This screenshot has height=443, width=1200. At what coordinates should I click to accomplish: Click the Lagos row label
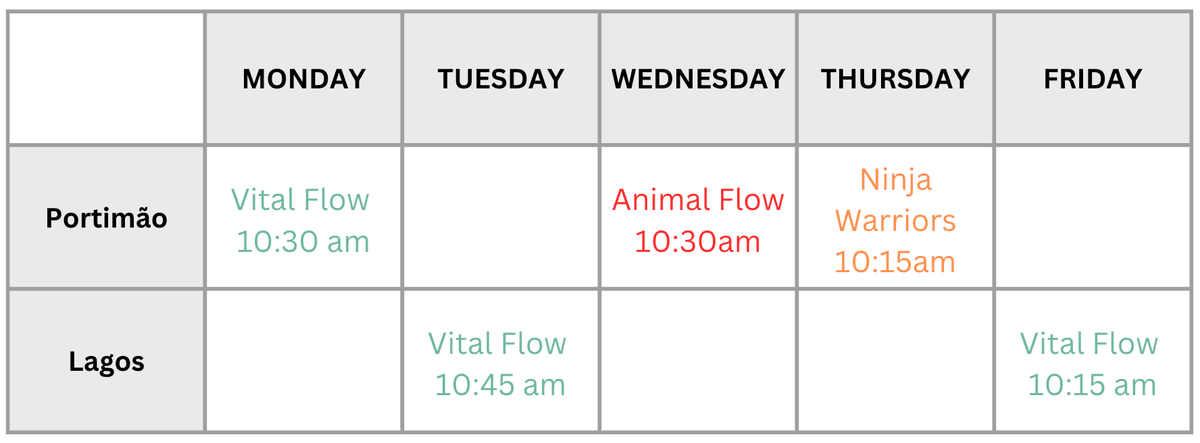click(x=106, y=361)
